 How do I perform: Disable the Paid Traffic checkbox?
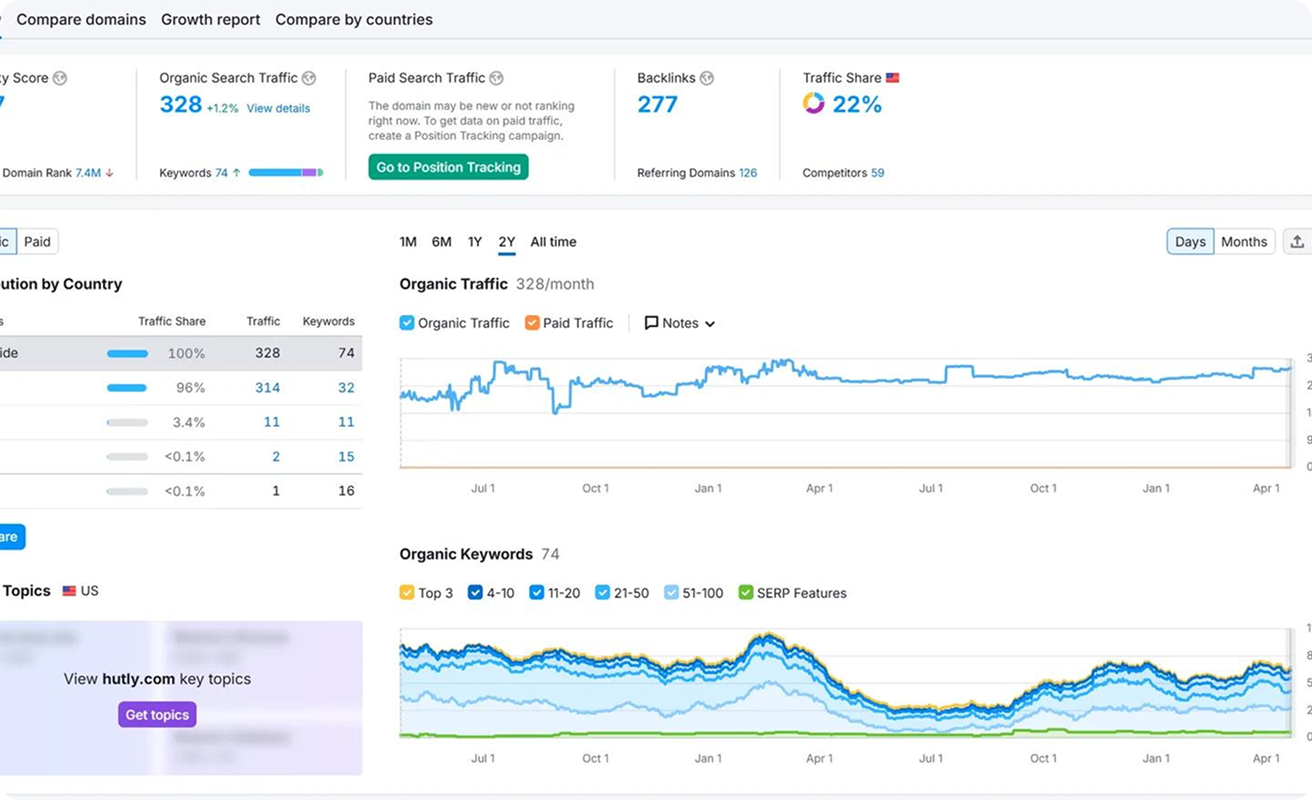(x=530, y=322)
